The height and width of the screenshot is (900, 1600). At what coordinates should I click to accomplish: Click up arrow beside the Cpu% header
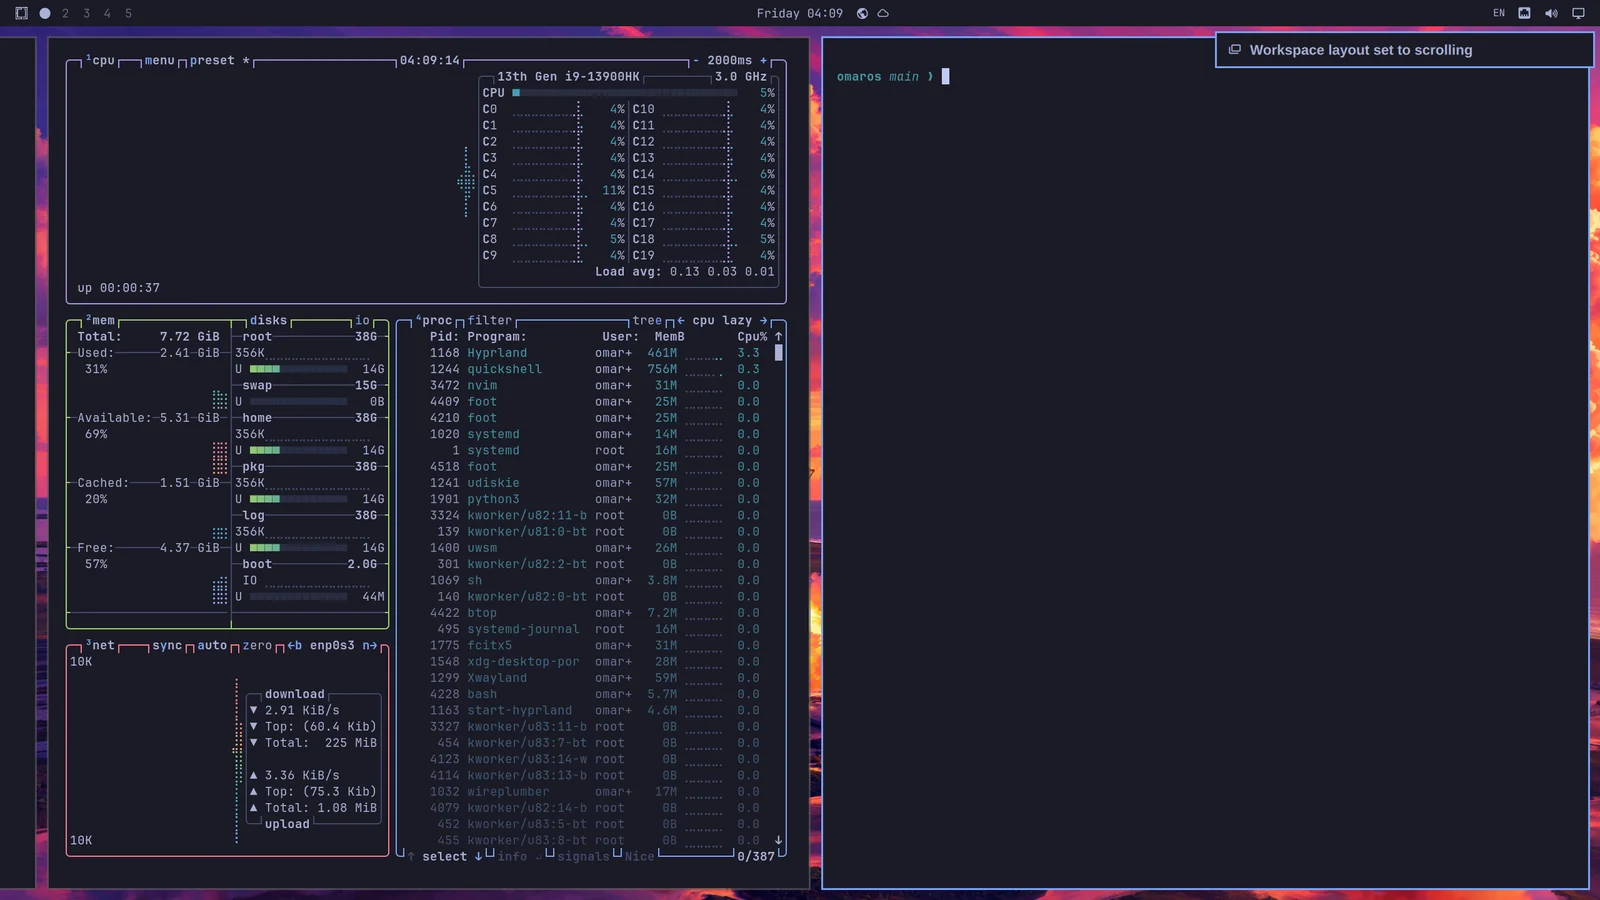click(778, 337)
